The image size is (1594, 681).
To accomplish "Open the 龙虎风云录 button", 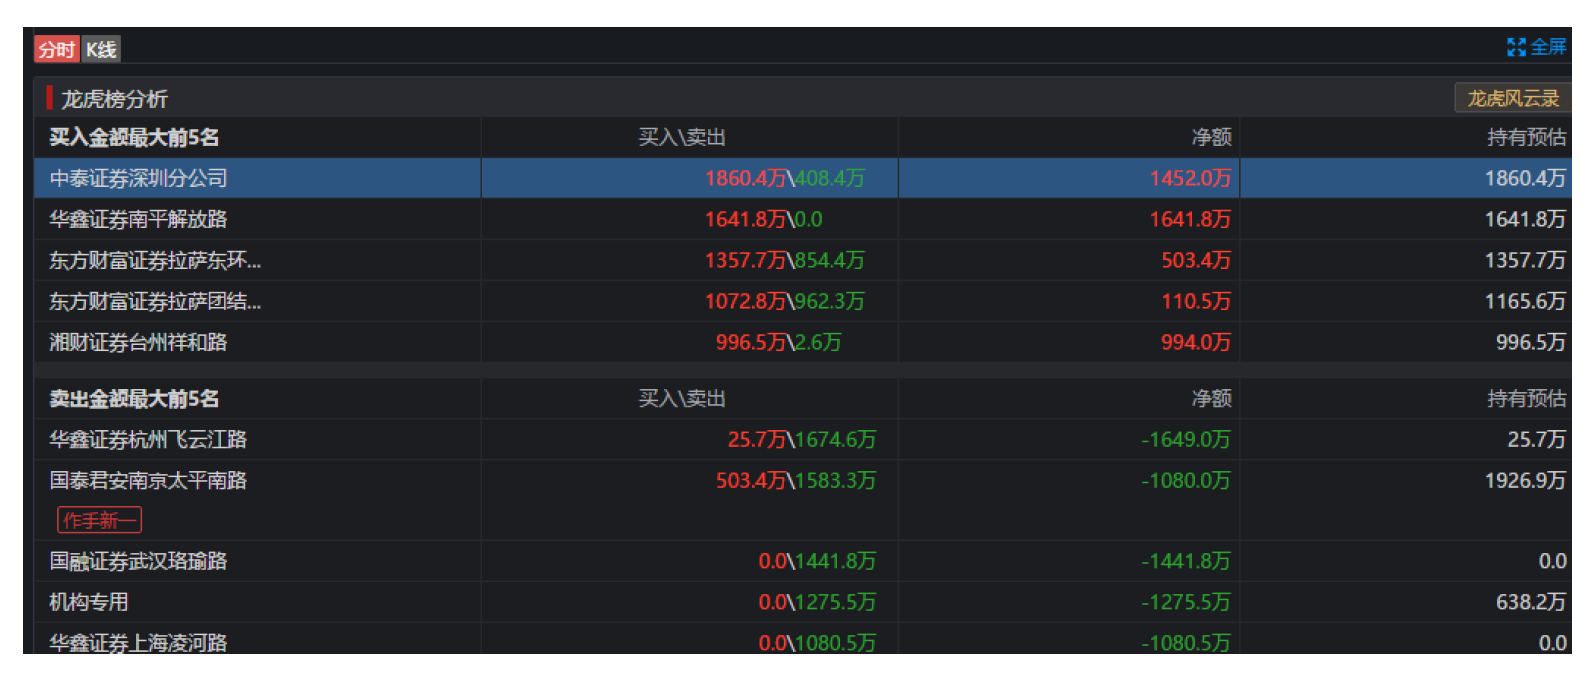I will (1512, 98).
